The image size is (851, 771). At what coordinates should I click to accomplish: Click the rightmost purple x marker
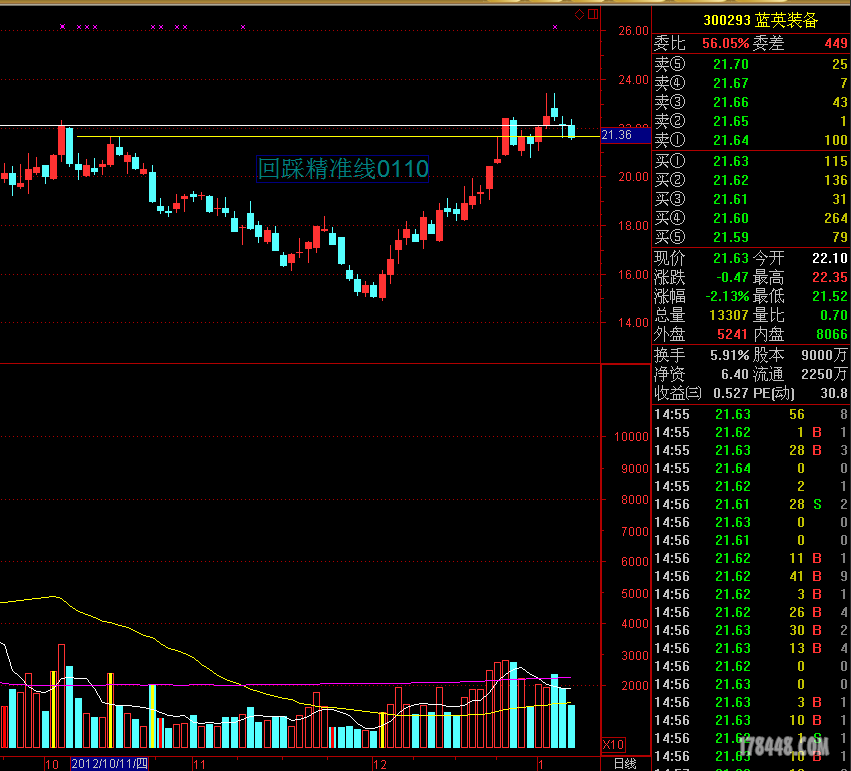pyautogui.click(x=555, y=27)
